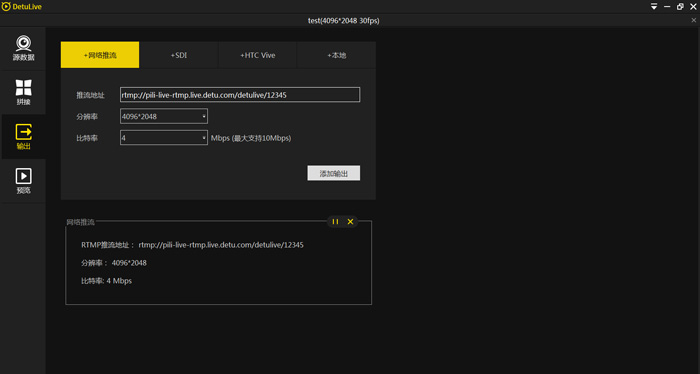Pause the network stream output

point(335,221)
